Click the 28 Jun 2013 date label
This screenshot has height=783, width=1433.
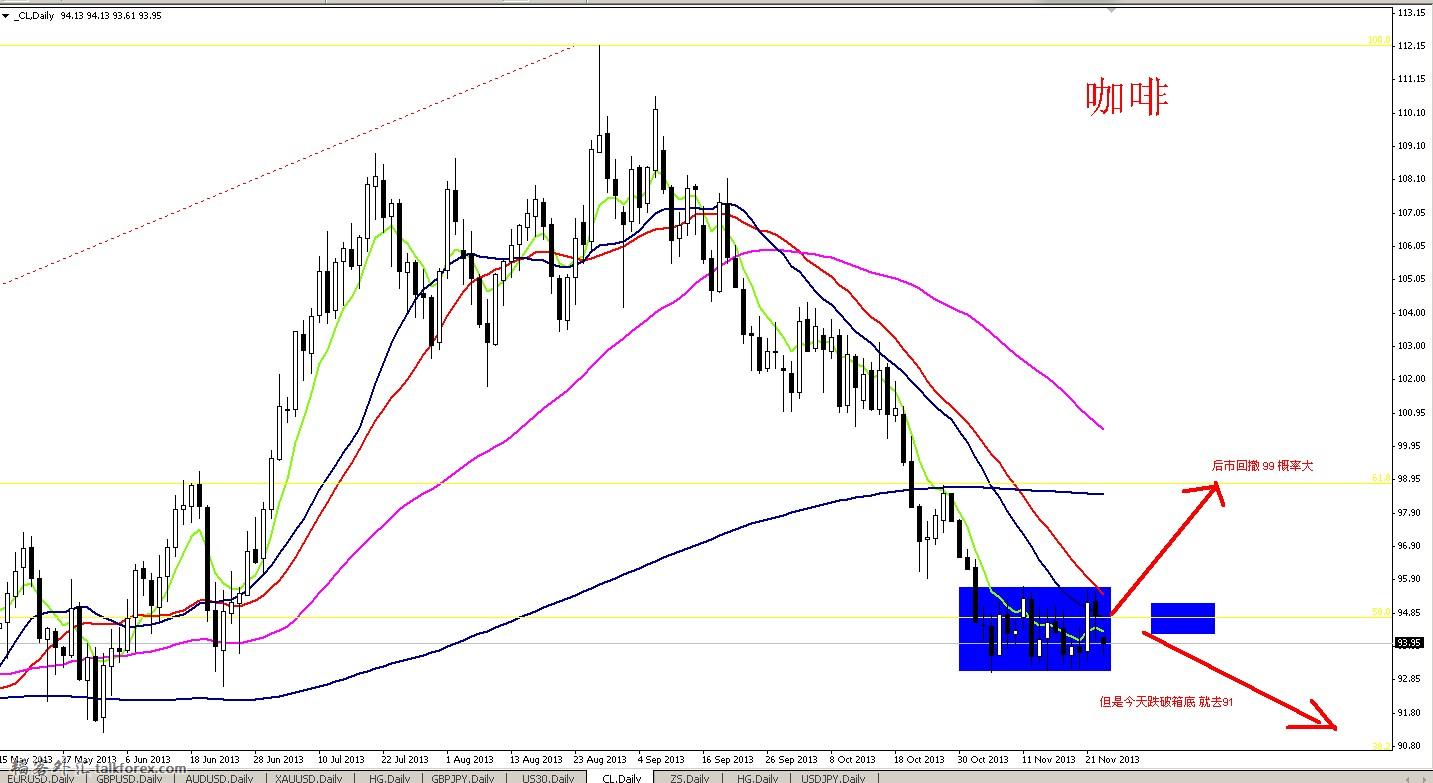[278, 759]
